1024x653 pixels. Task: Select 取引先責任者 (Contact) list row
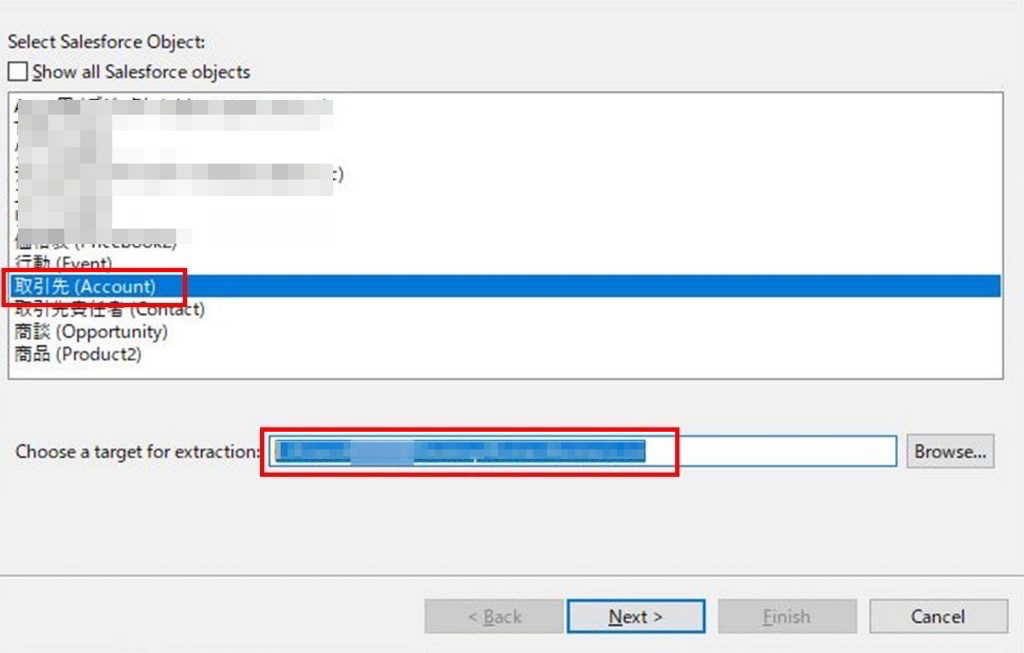[505, 309]
